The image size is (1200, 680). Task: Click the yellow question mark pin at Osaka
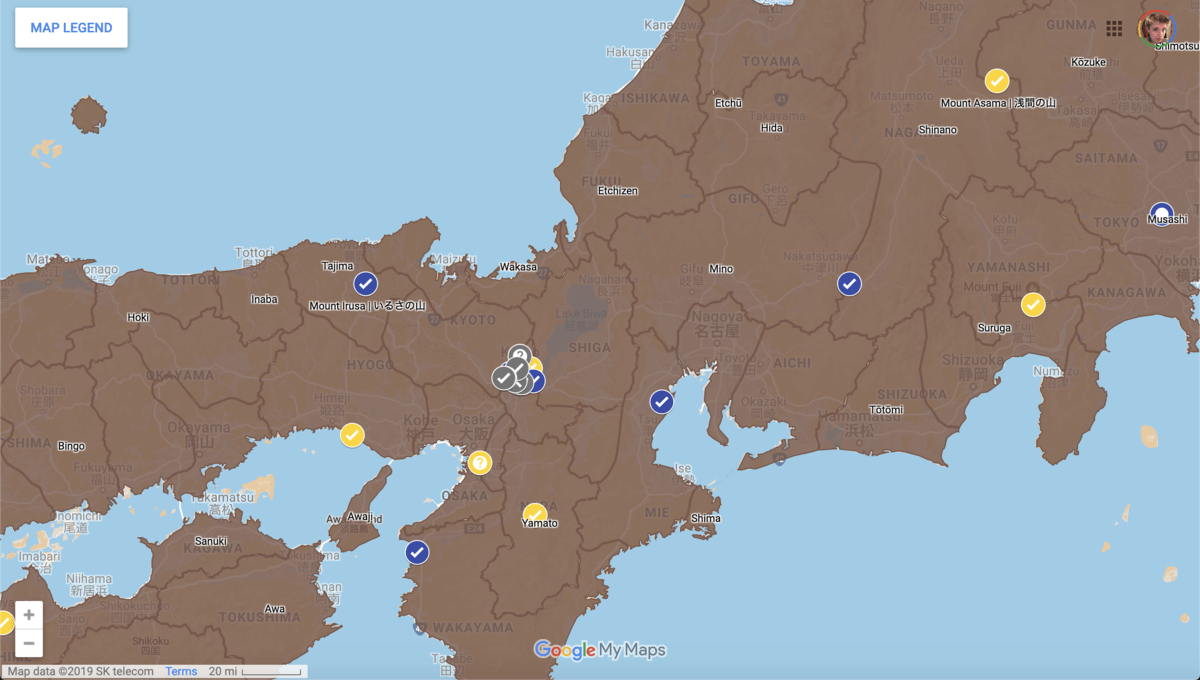[x=480, y=463]
